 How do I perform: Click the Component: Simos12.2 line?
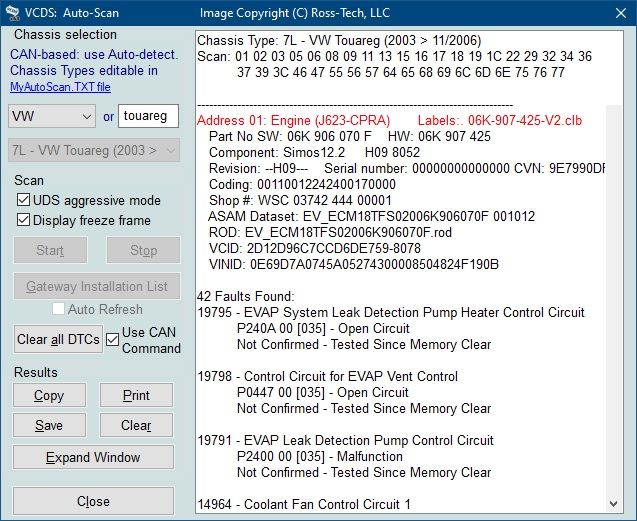coord(314,152)
